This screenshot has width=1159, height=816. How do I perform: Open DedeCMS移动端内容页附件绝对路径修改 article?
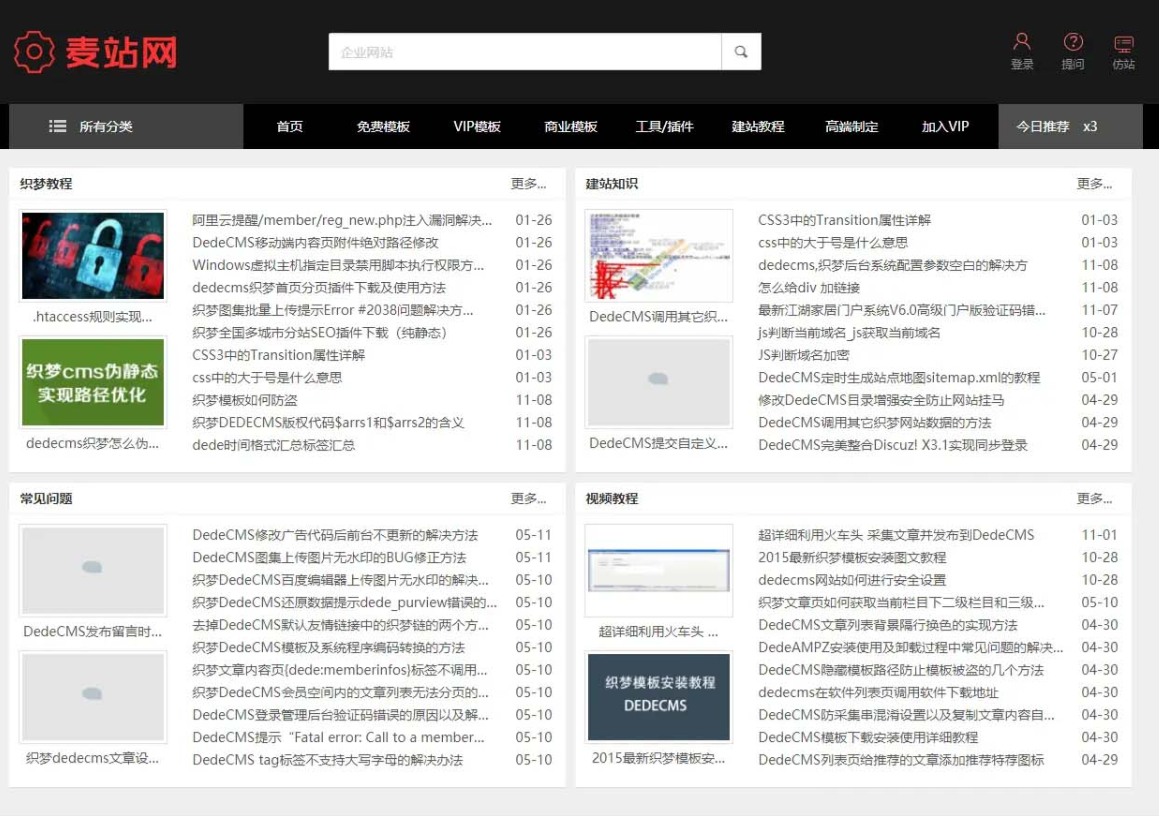point(315,243)
